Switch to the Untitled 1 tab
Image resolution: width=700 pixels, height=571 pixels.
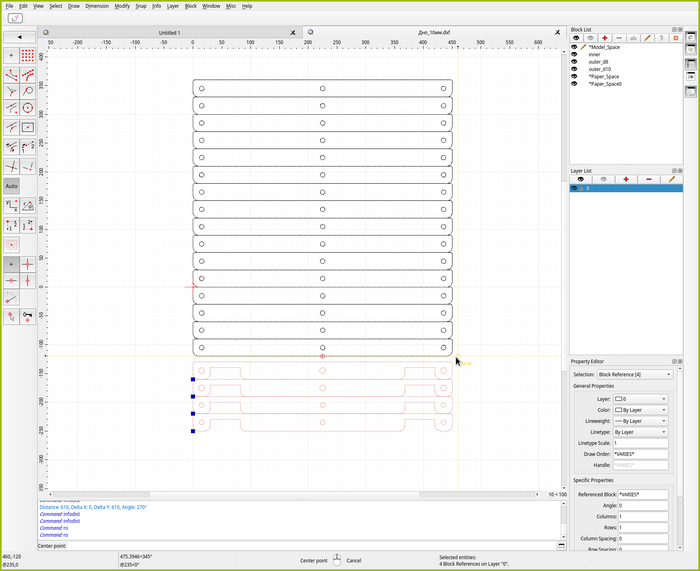pos(170,32)
